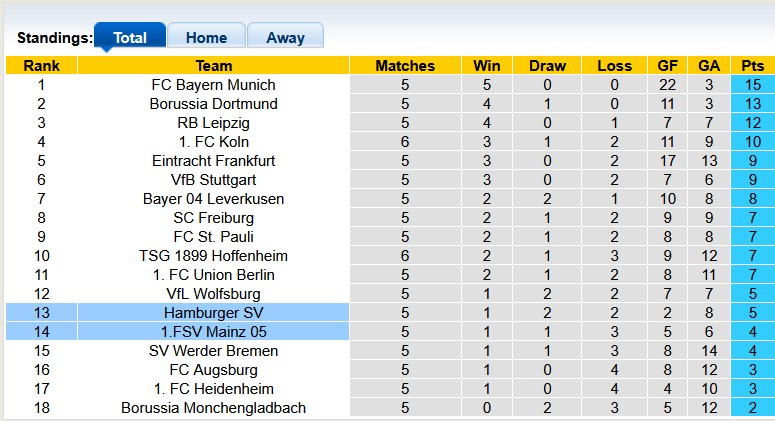Image resolution: width=775 pixels, height=421 pixels.
Task: Click the Loss column header
Action: tap(614, 66)
